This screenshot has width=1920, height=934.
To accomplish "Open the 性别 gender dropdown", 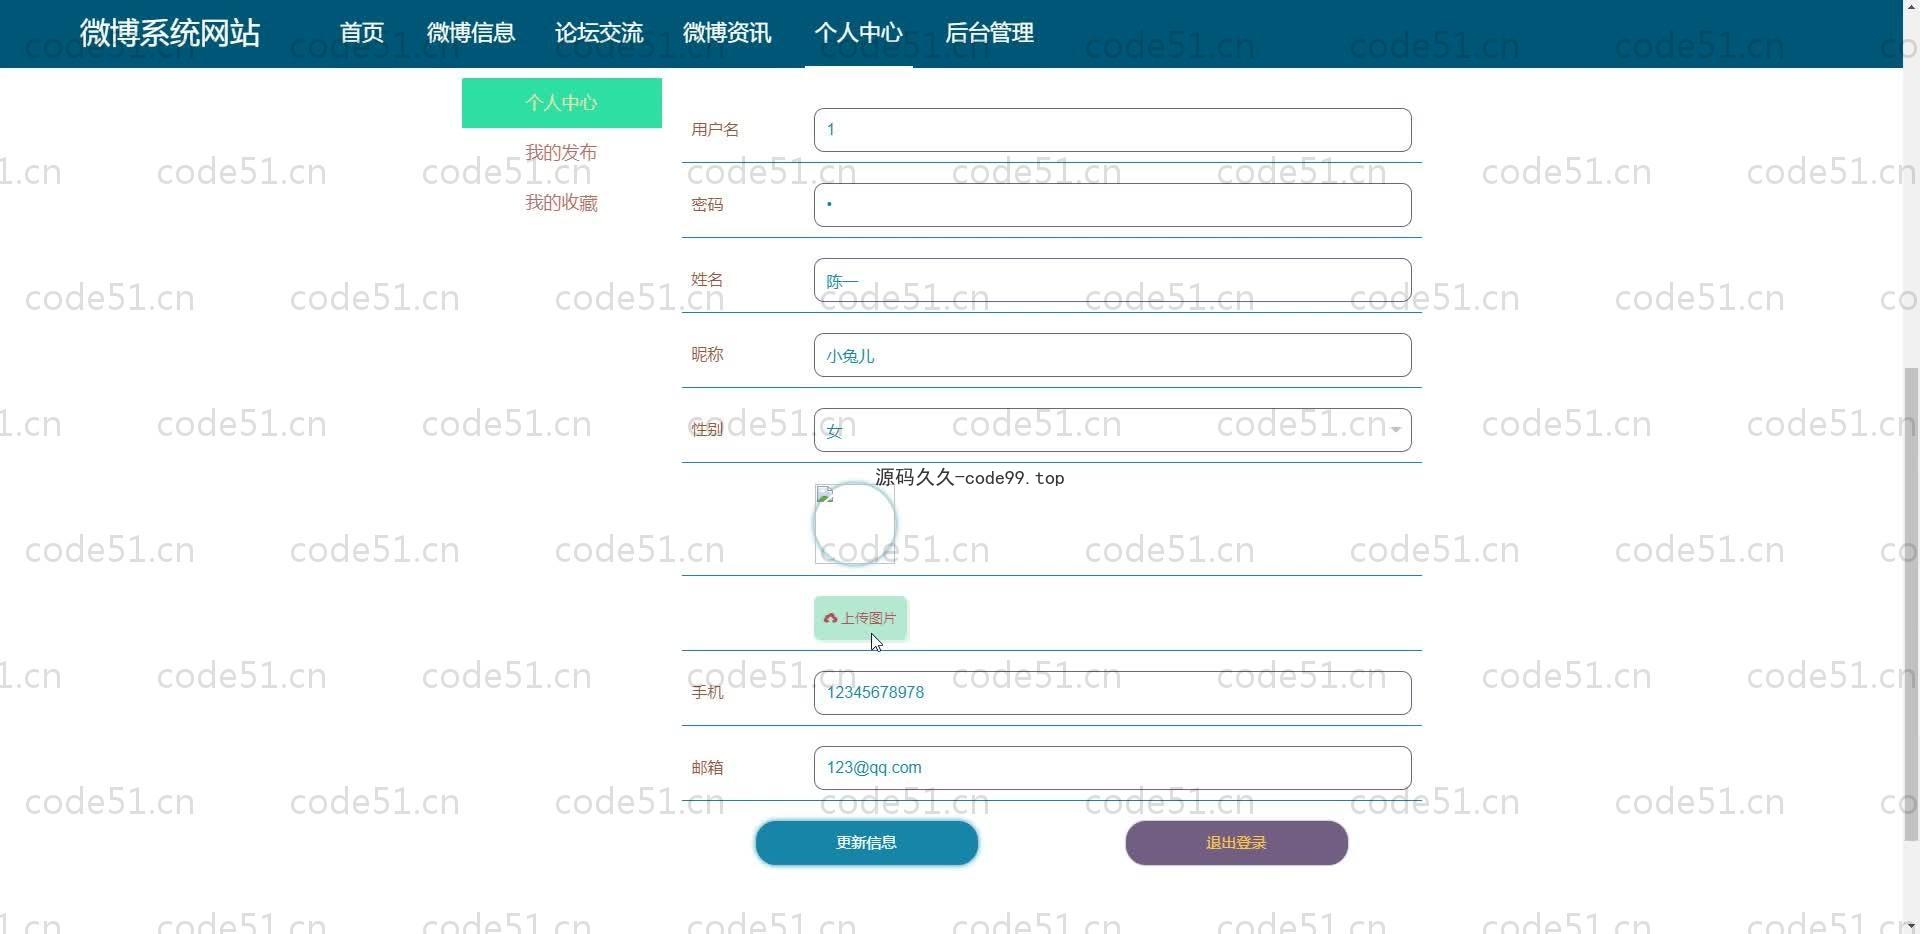I will click(1112, 430).
